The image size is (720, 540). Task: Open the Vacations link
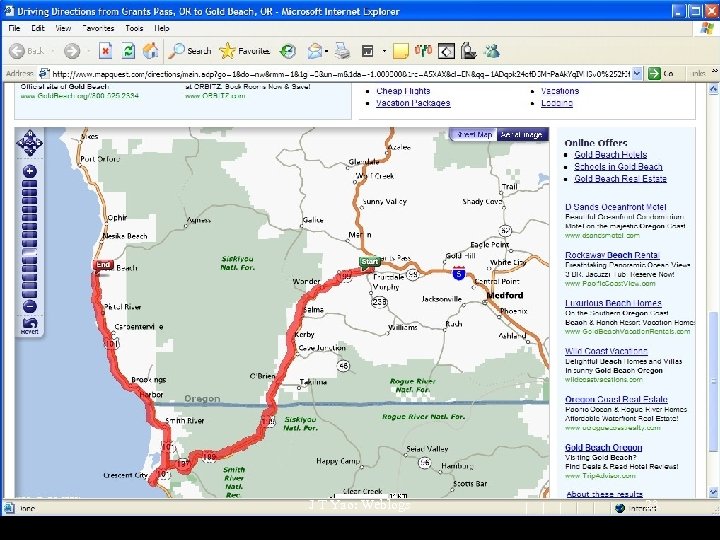[560, 91]
